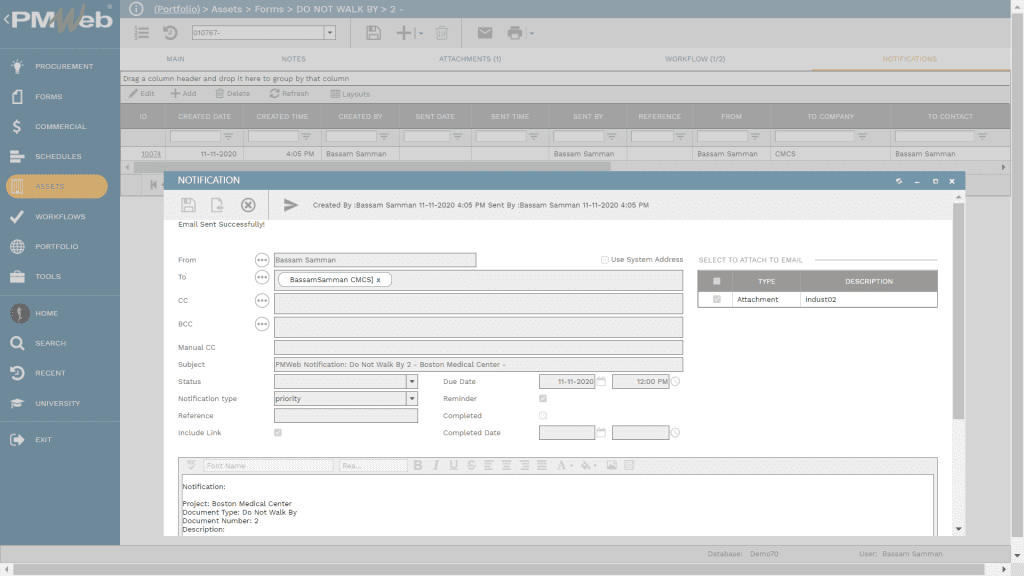Select Assets in the sidebar menu
1024x576 pixels.
coord(57,186)
